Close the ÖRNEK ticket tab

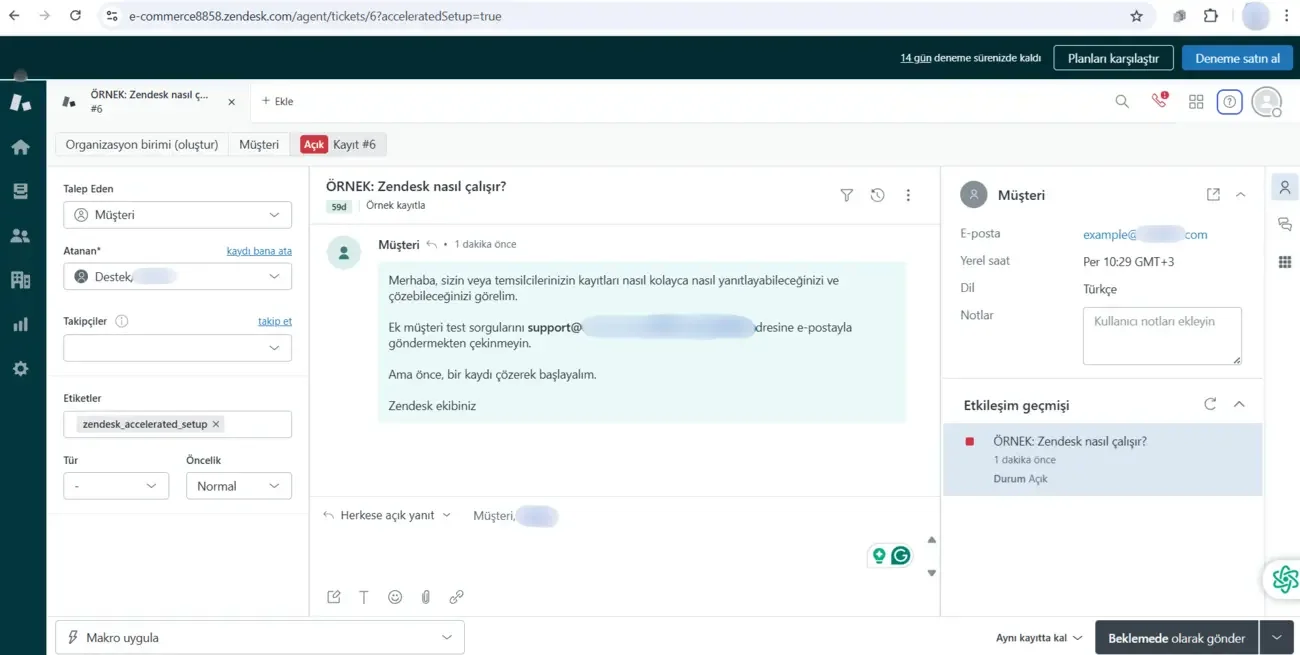click(232, 101)
